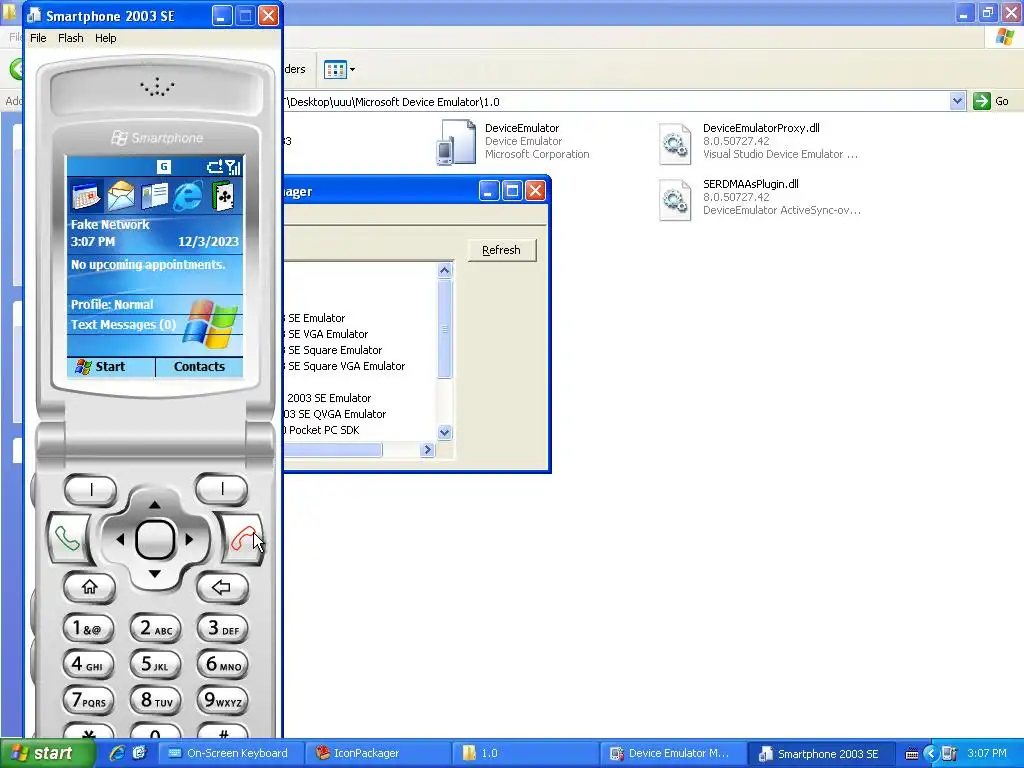Open the Contacts card icon on the phone screen
Image resolution: width=1024 pixels, height=768 pixels.
pos(155,196)
